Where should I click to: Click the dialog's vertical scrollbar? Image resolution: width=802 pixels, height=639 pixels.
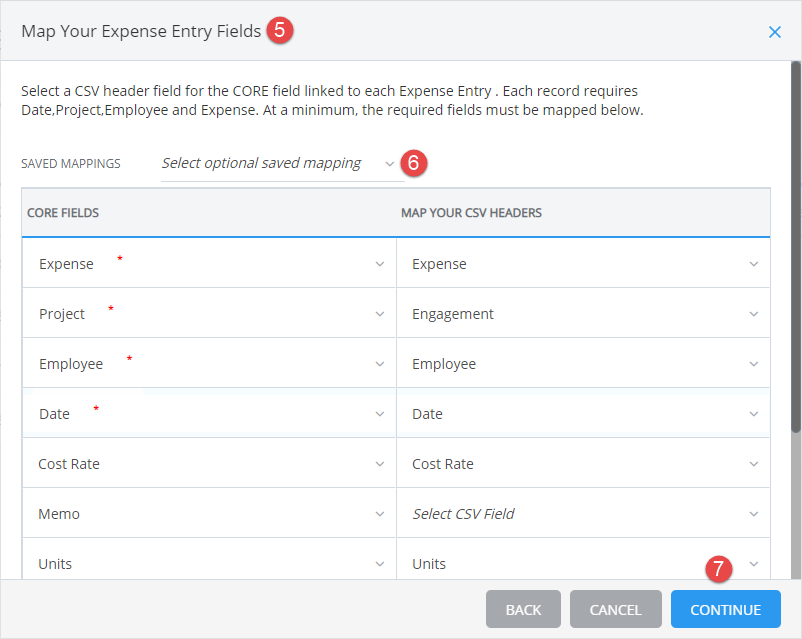(x=795, y=247)
